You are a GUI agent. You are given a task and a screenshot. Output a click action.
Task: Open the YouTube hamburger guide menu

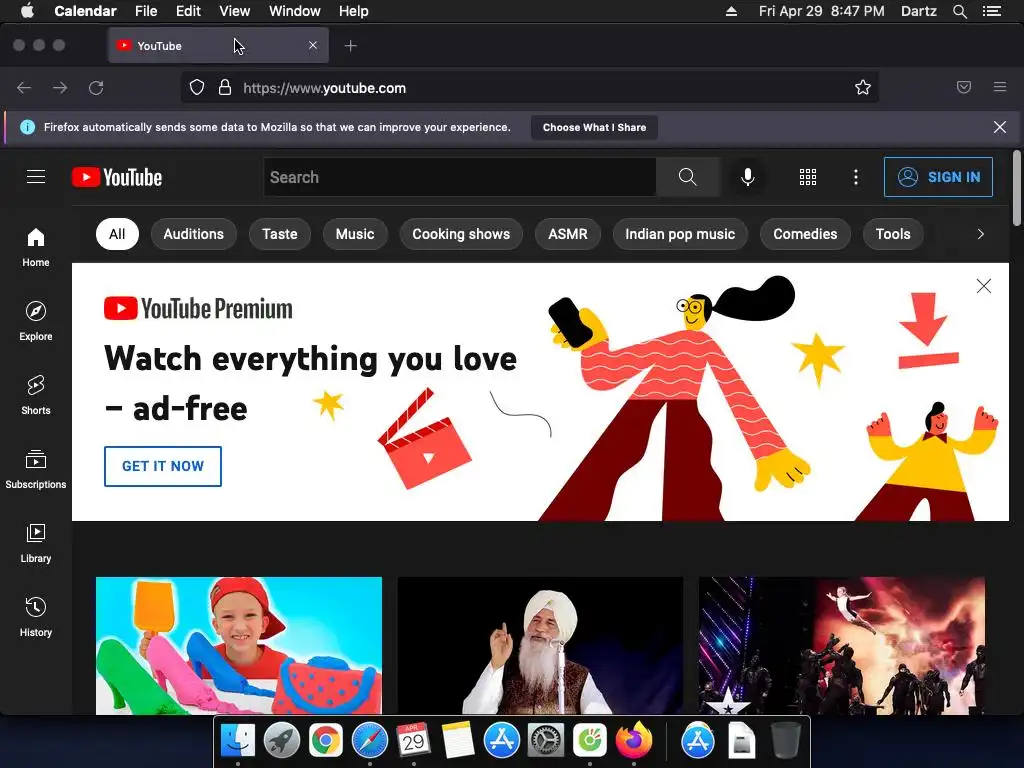[x=36, y=177]
